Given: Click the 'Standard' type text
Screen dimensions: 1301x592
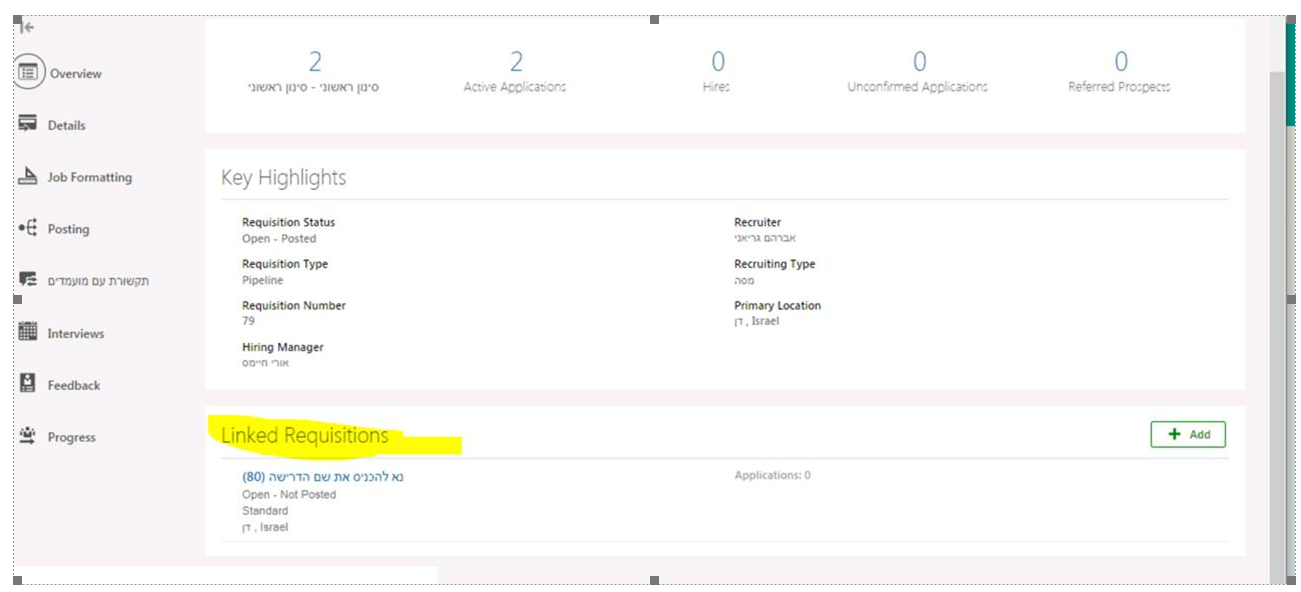Looking at the screenshot, I should coord(265,511).
